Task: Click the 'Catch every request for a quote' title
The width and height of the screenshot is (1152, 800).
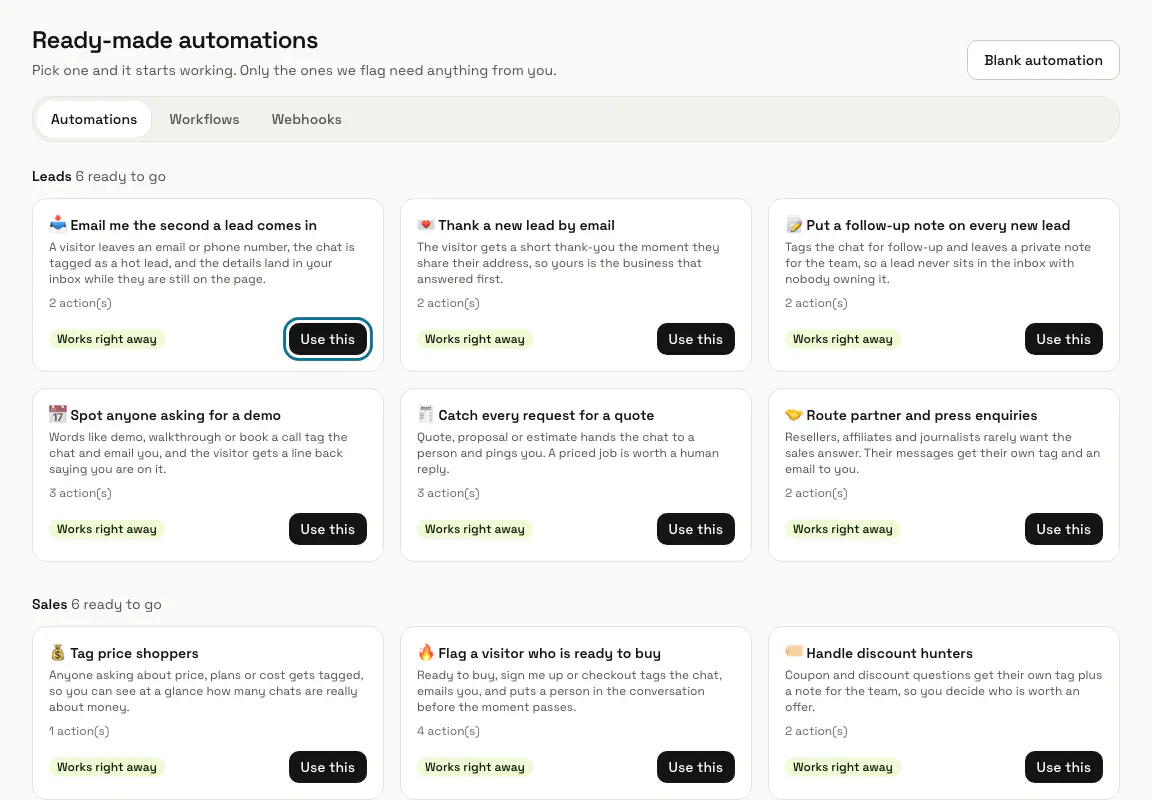Action: 547,415
